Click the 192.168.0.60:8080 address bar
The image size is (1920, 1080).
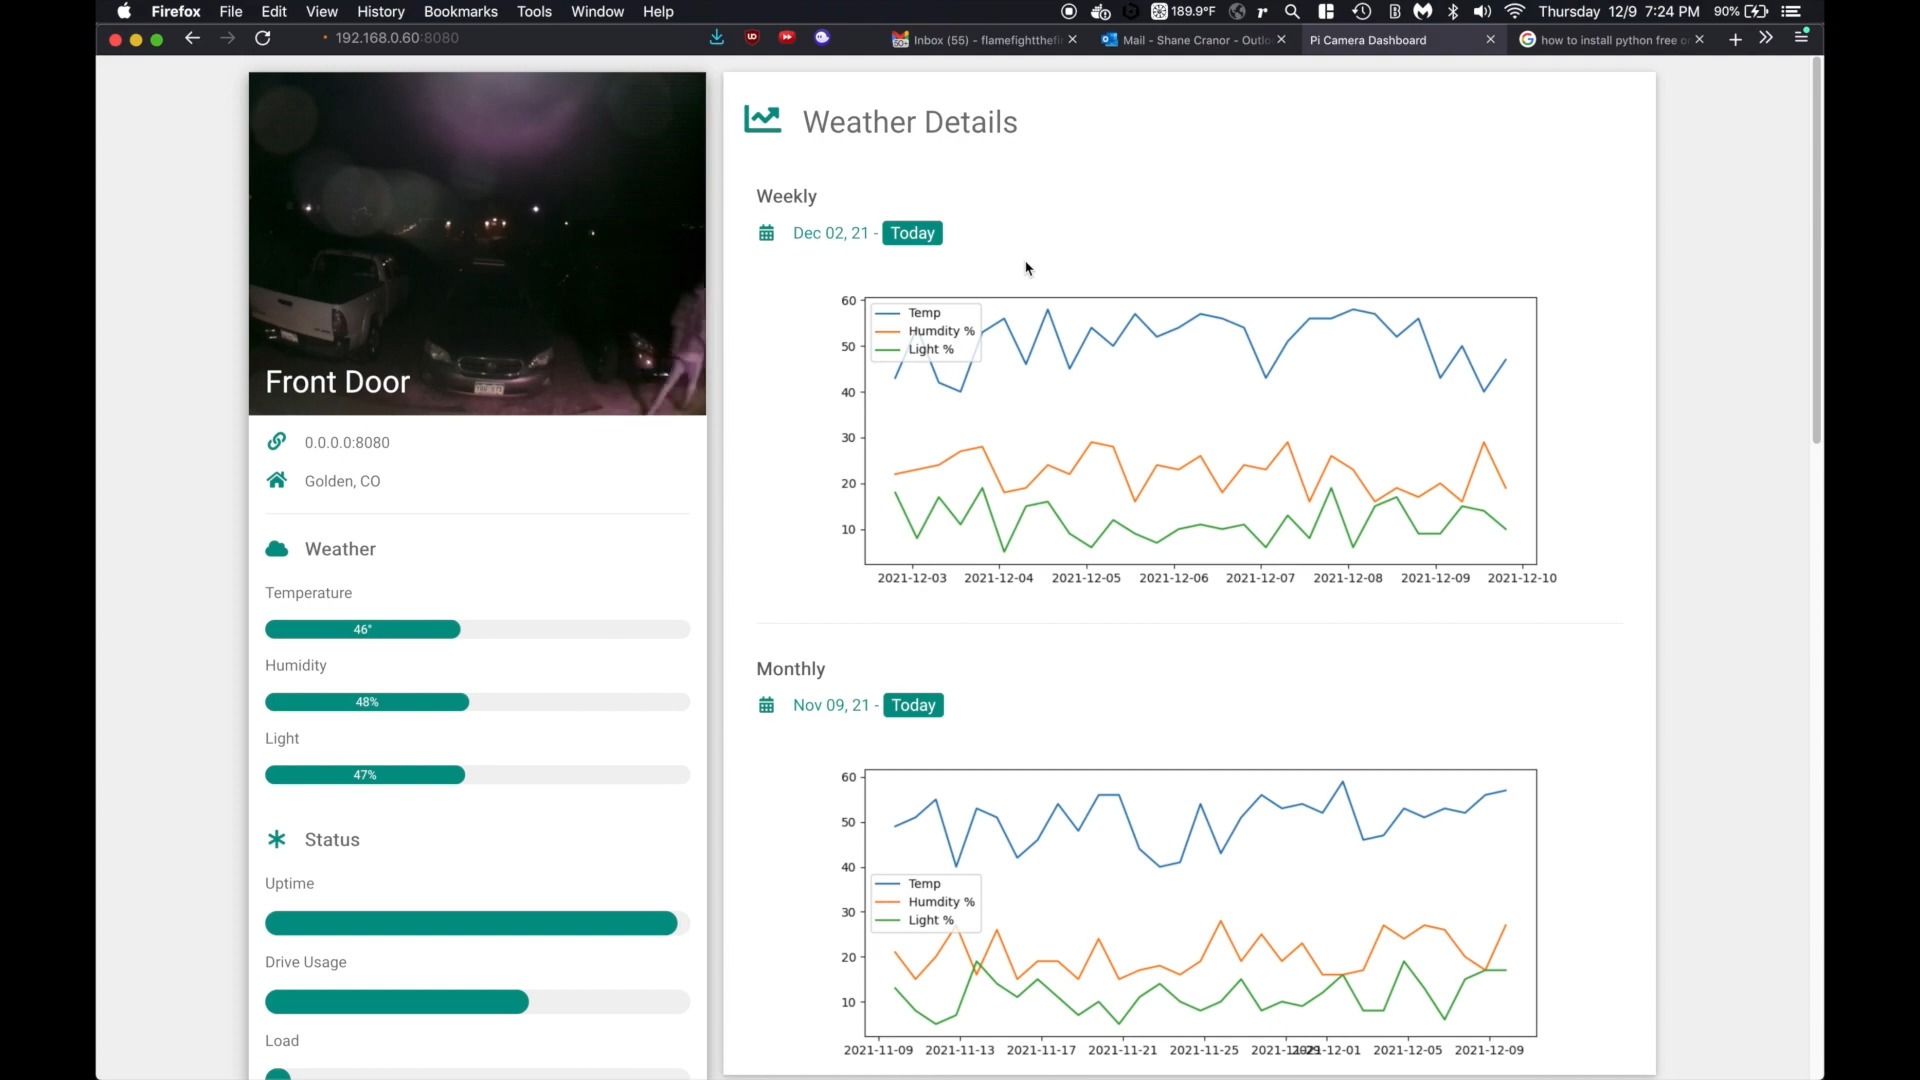pos(397,38)
